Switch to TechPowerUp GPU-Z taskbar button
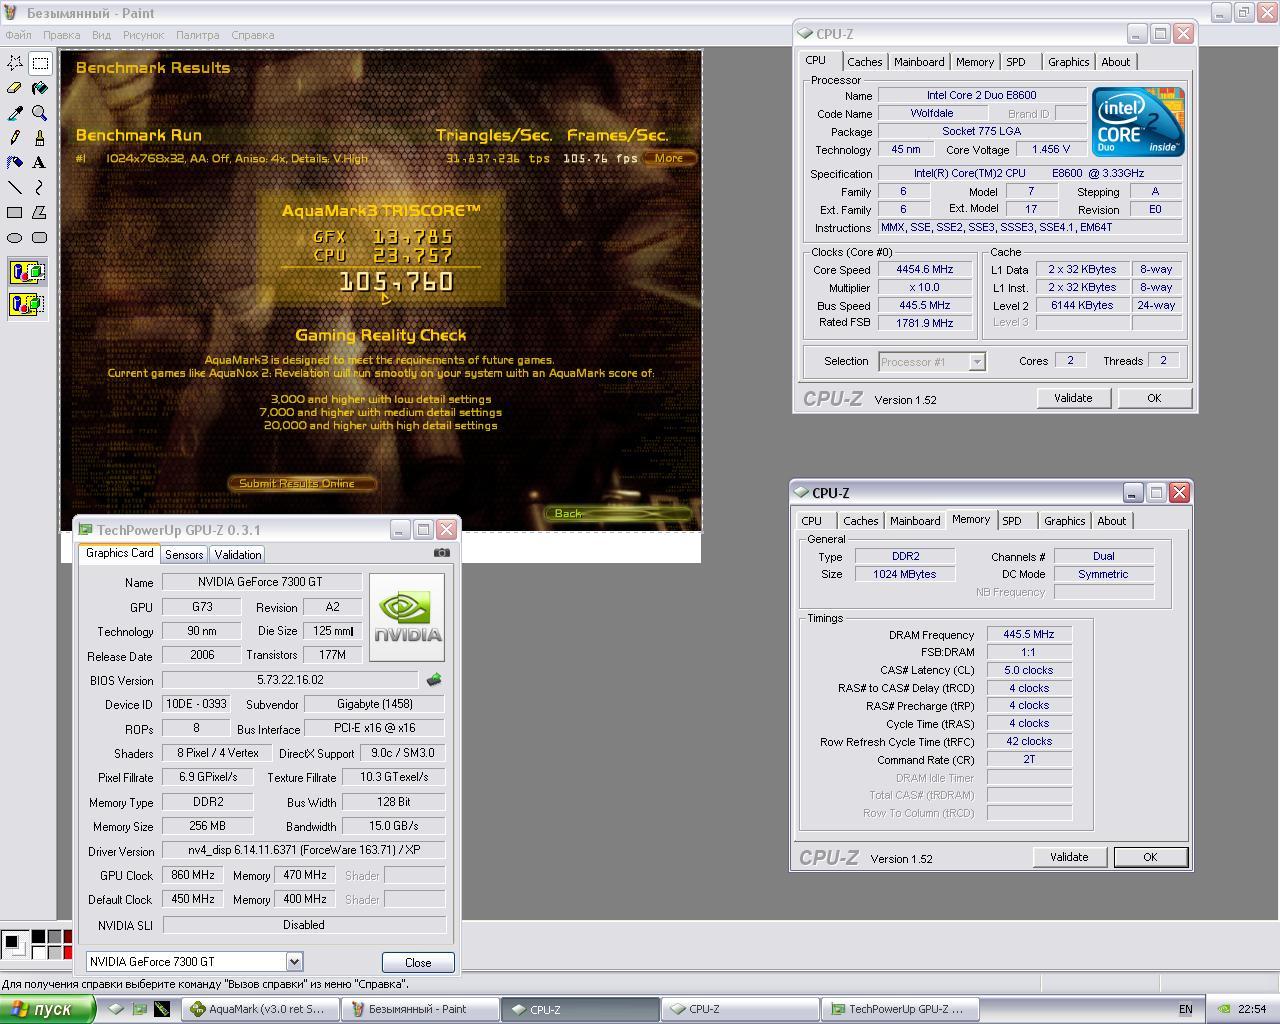Image resolution: width=1280 pixels, height=1024 pixels. (900, 1009)
